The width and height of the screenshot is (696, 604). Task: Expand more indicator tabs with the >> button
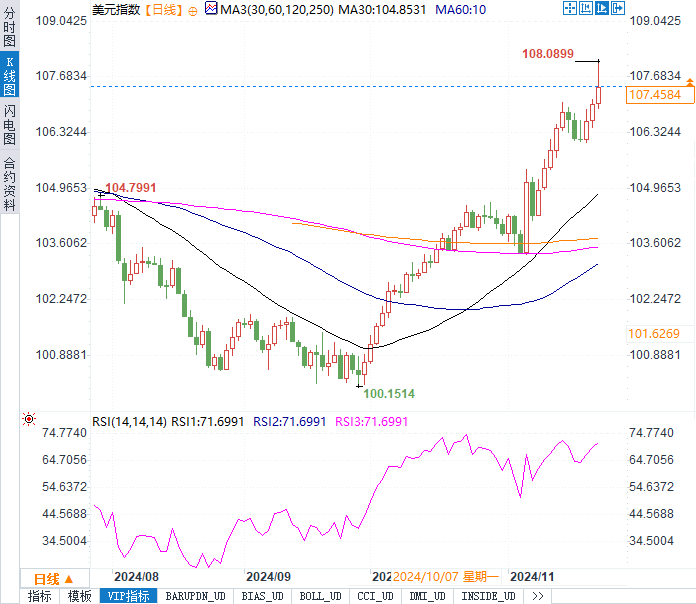coord(537,596)
